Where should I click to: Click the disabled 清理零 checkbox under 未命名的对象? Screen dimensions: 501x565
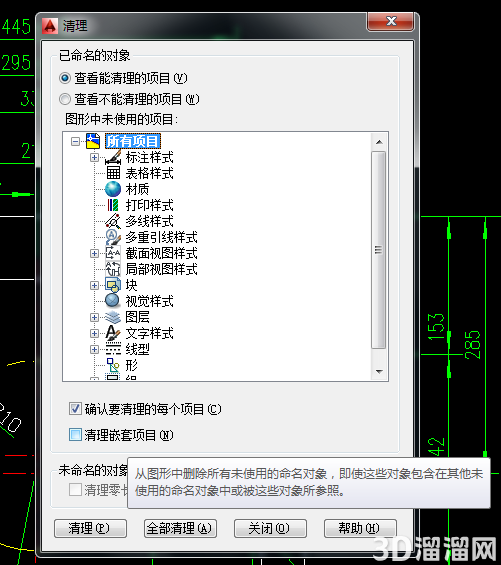(75, 490)
